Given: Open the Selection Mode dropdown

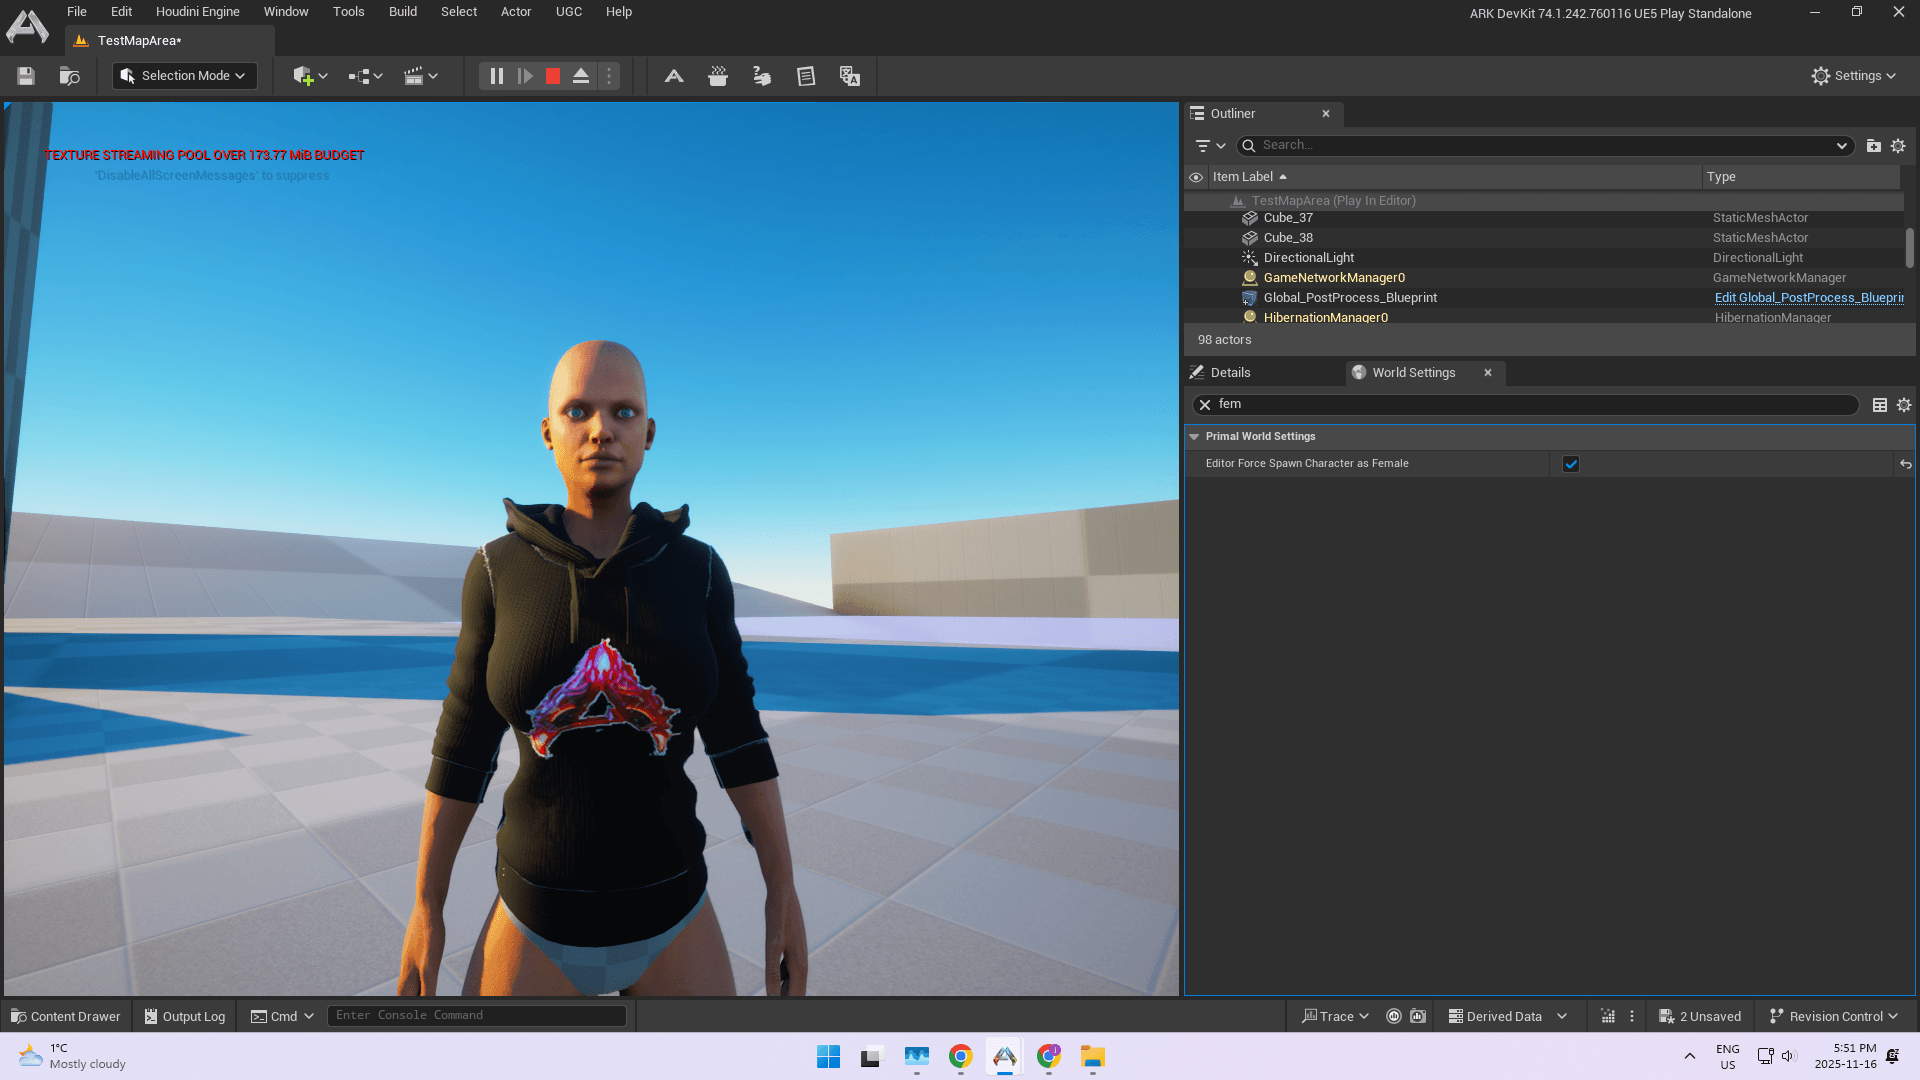Looking at the screenshot, I should tap(184, 76).
